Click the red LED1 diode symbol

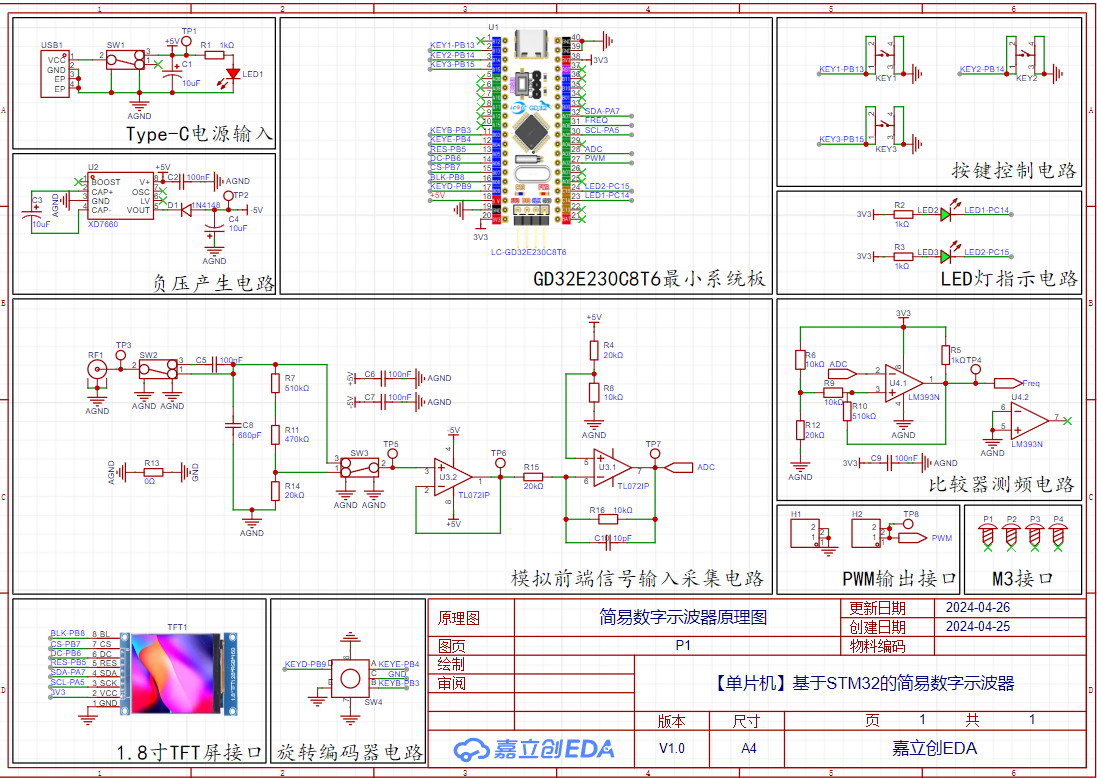[234, 73]
